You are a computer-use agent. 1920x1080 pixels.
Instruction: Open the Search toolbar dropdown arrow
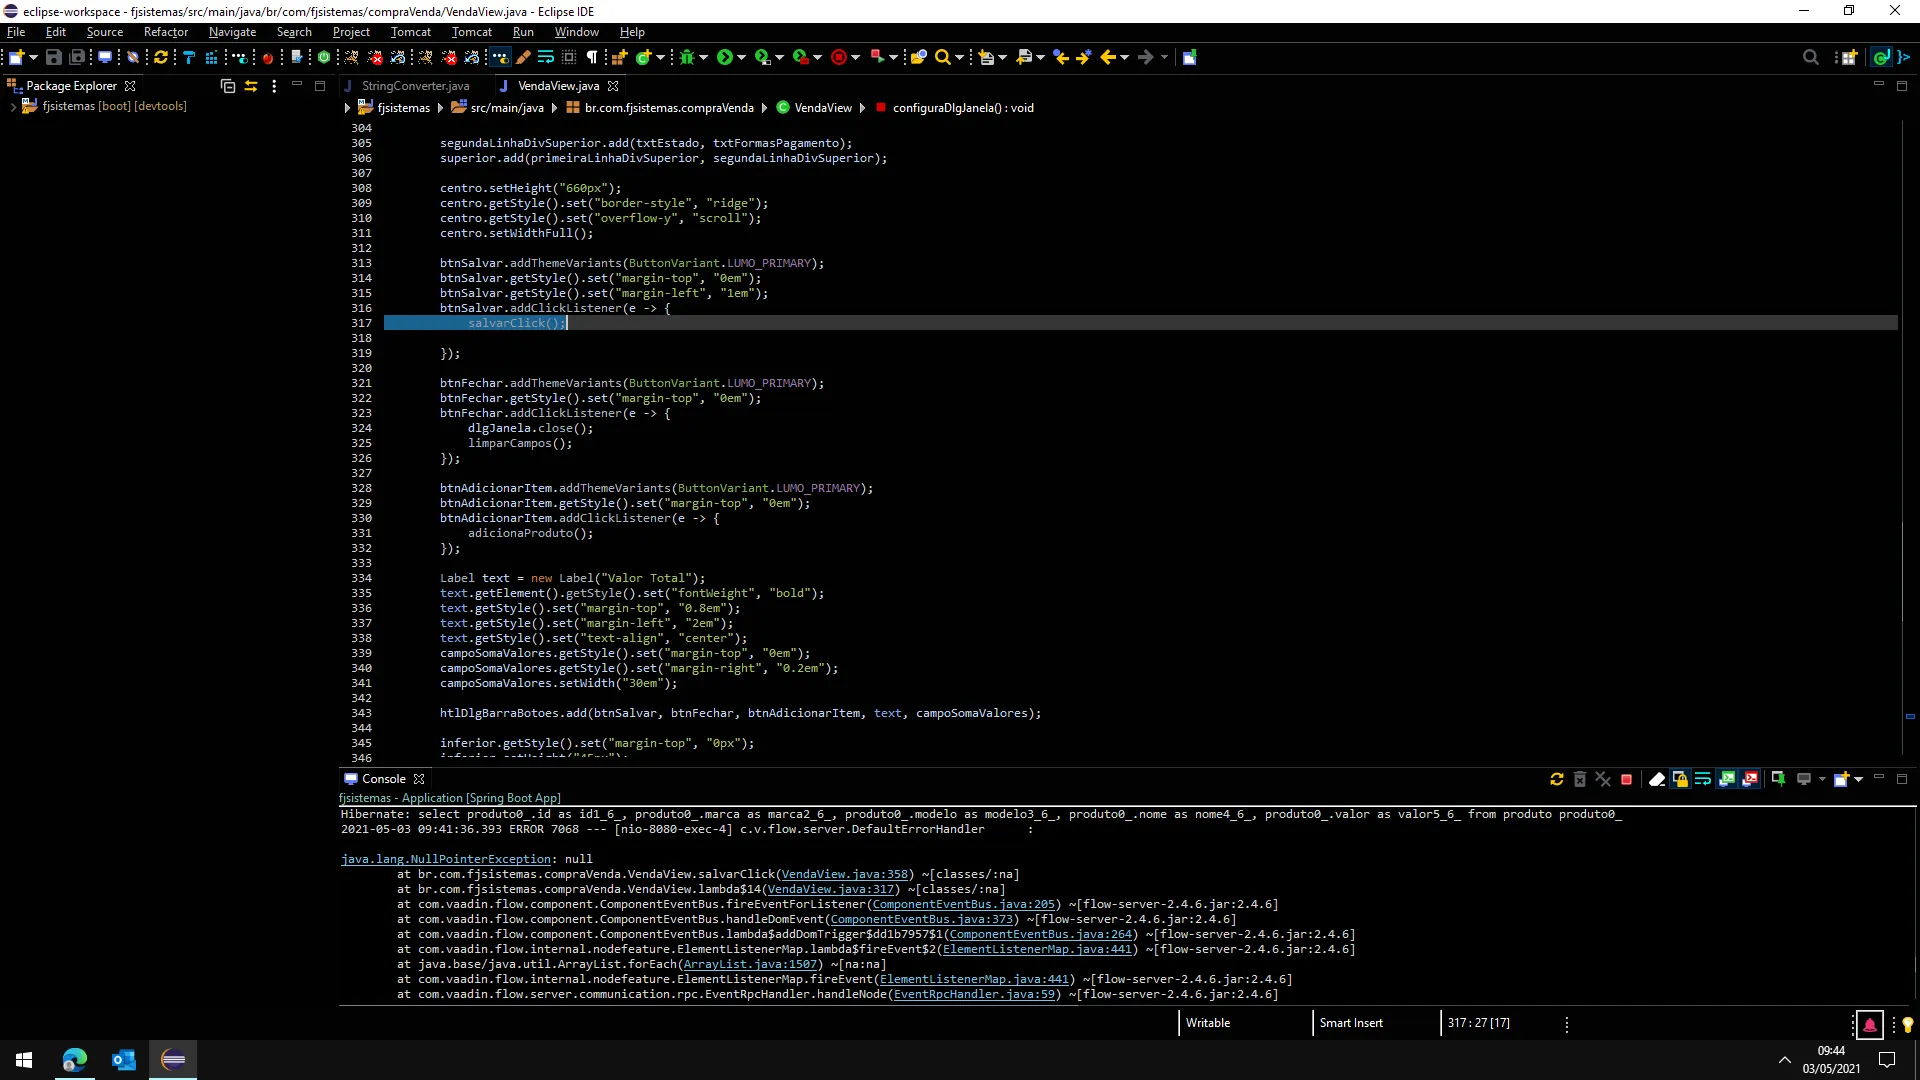960,57
